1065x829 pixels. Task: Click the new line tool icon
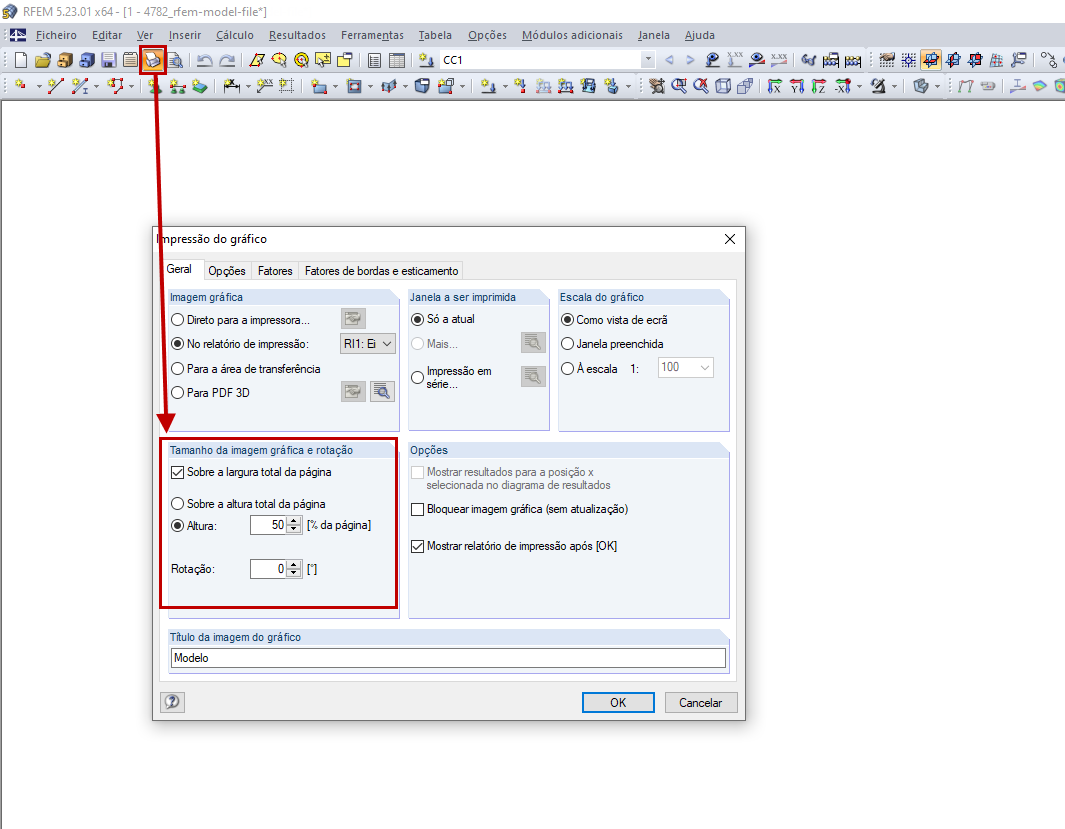[x=55, y=86]
